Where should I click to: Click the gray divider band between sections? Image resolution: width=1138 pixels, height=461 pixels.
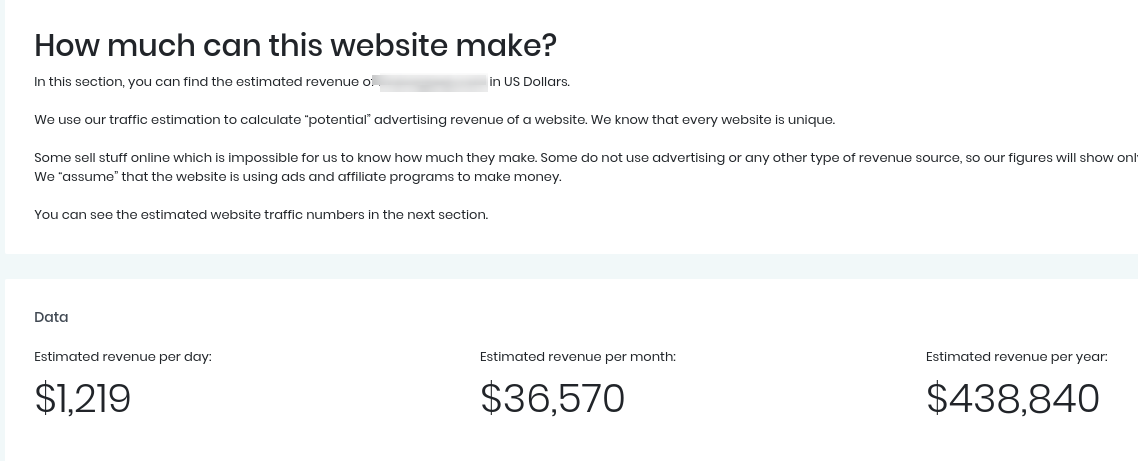pyautogui.click(x=571, y=266)
